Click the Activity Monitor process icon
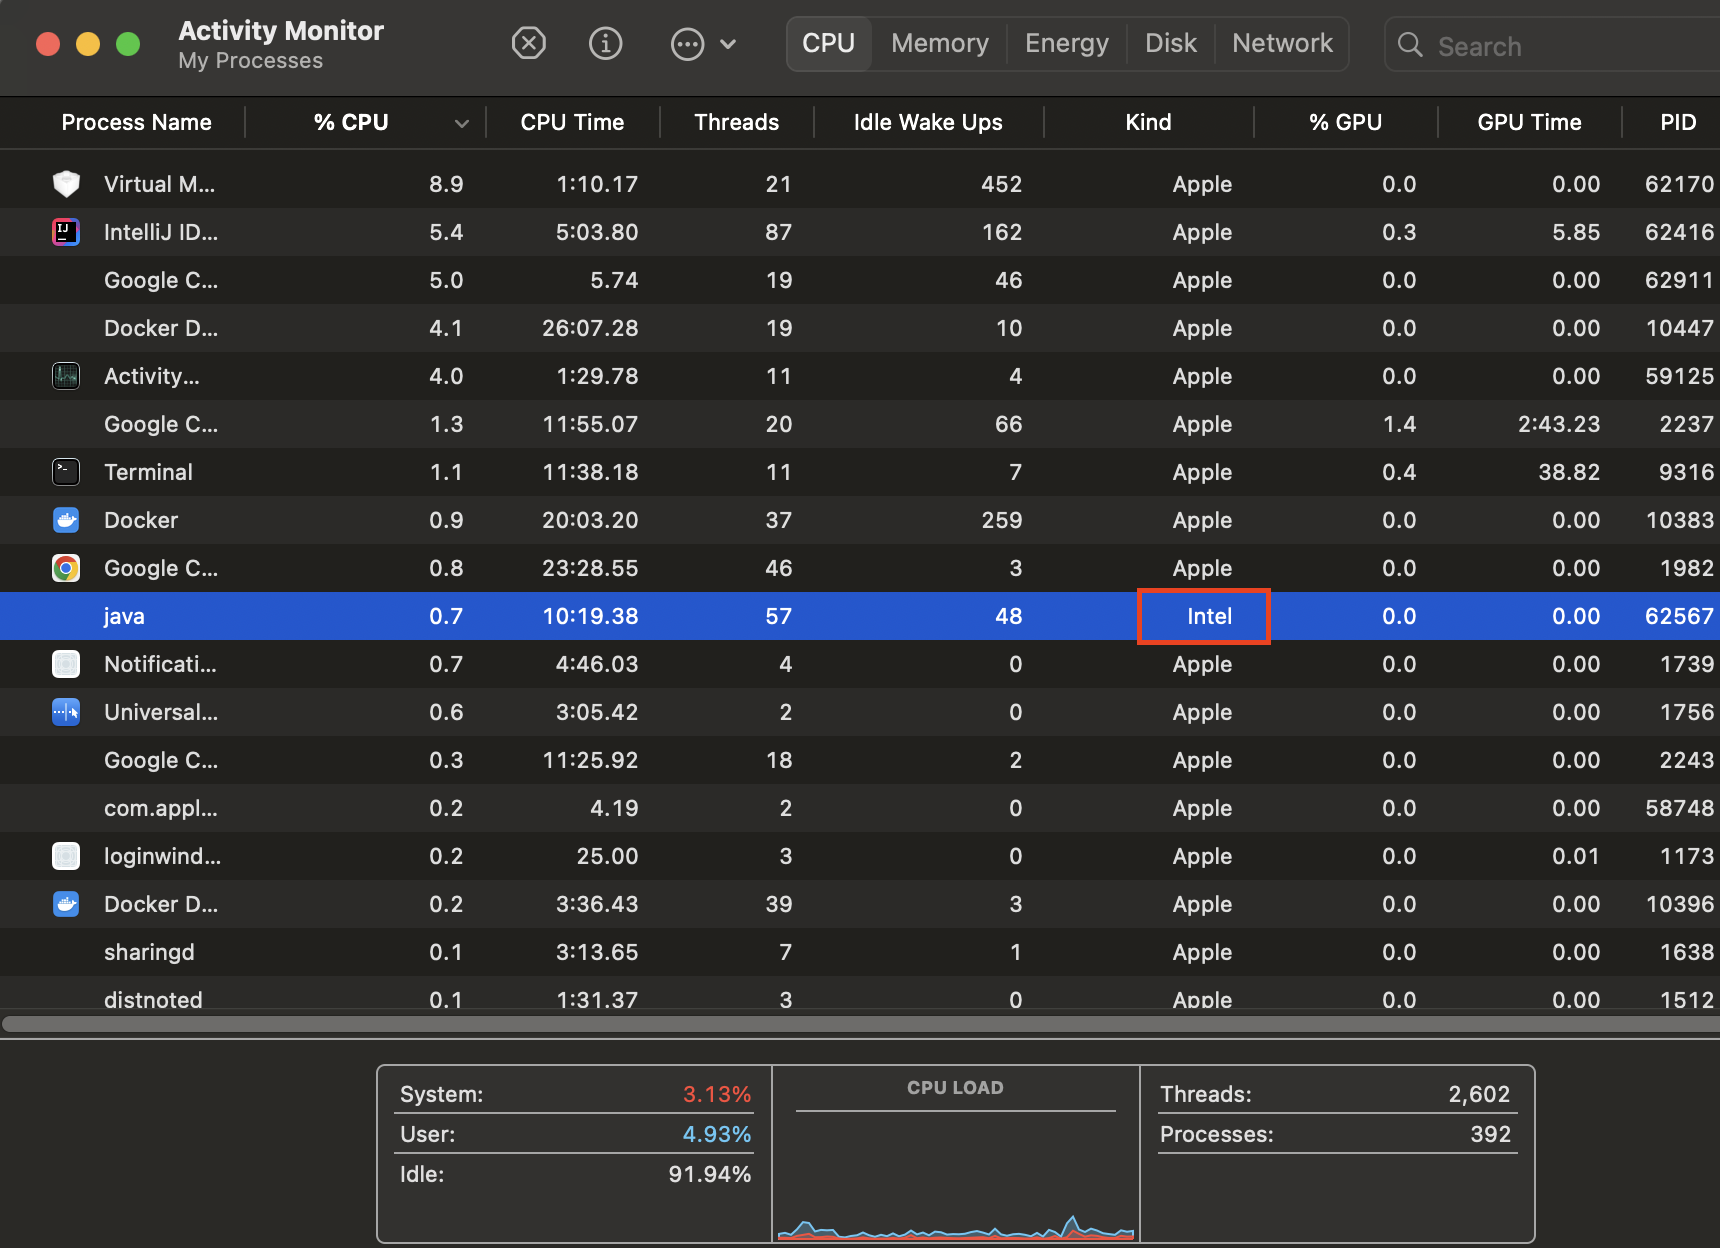1720x1248 pixels. [66, 376]
